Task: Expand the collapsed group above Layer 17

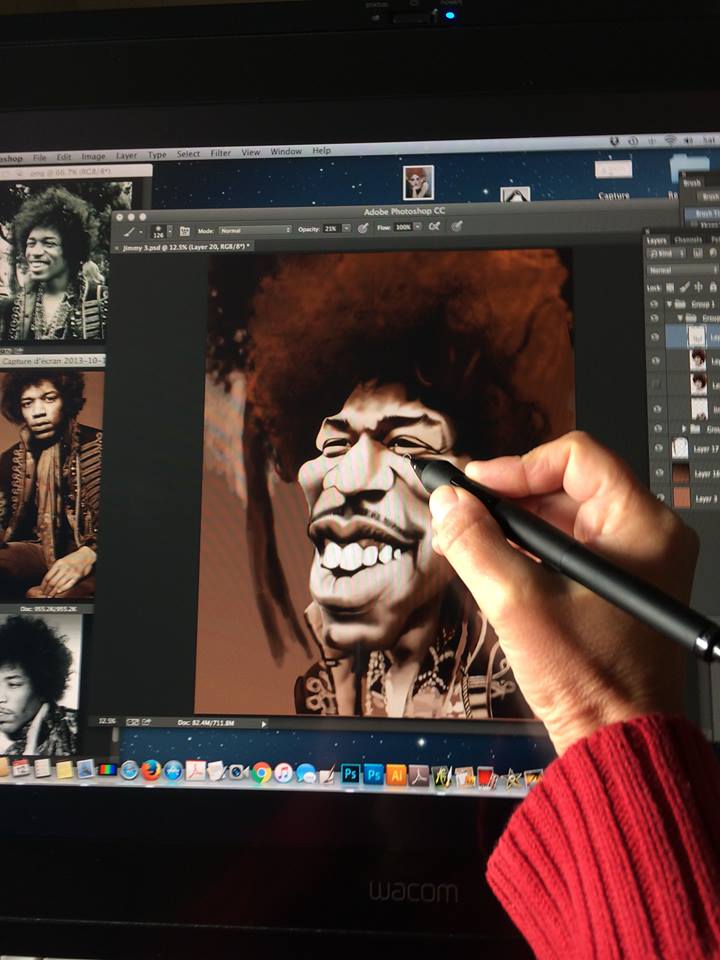Action: tap(684, 429)
